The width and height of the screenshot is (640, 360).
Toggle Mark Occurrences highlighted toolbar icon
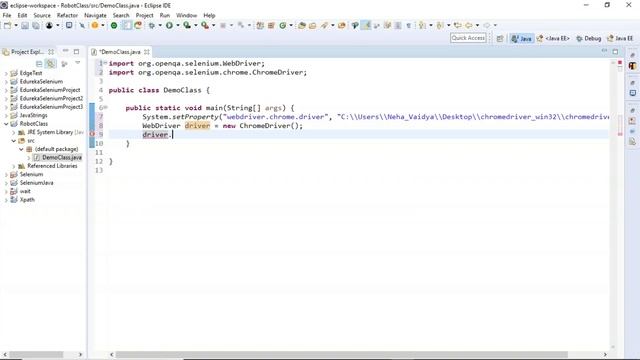click(x=366, y=25)
